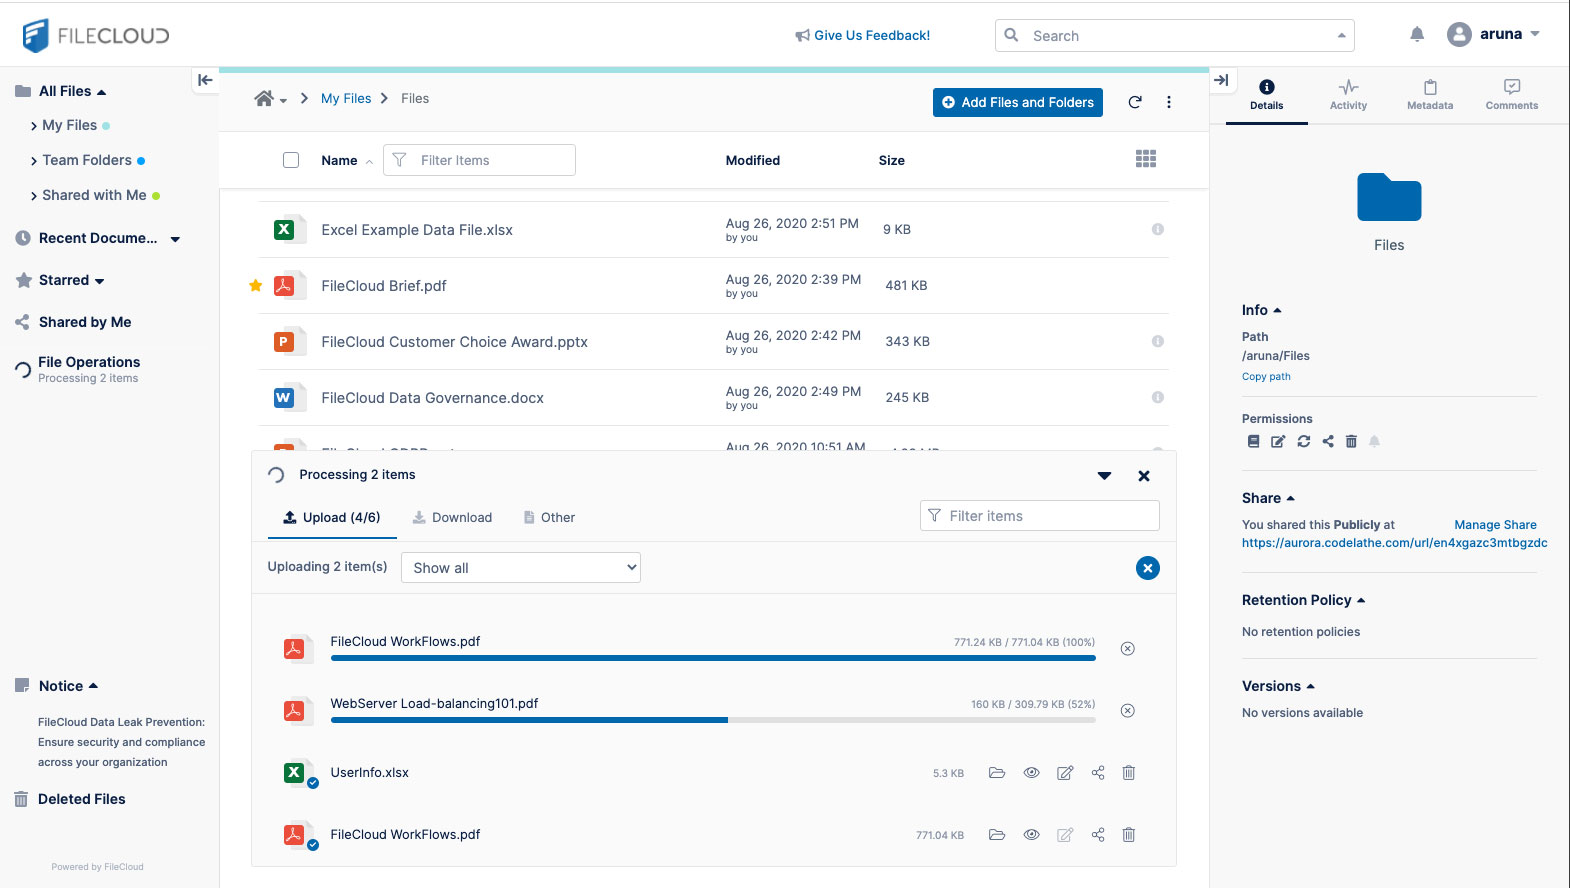Preview UserInfo.xlsx with the eye icon
Image resolution: width=1570 pixels, height=888 pixels.
[1032, 773]
